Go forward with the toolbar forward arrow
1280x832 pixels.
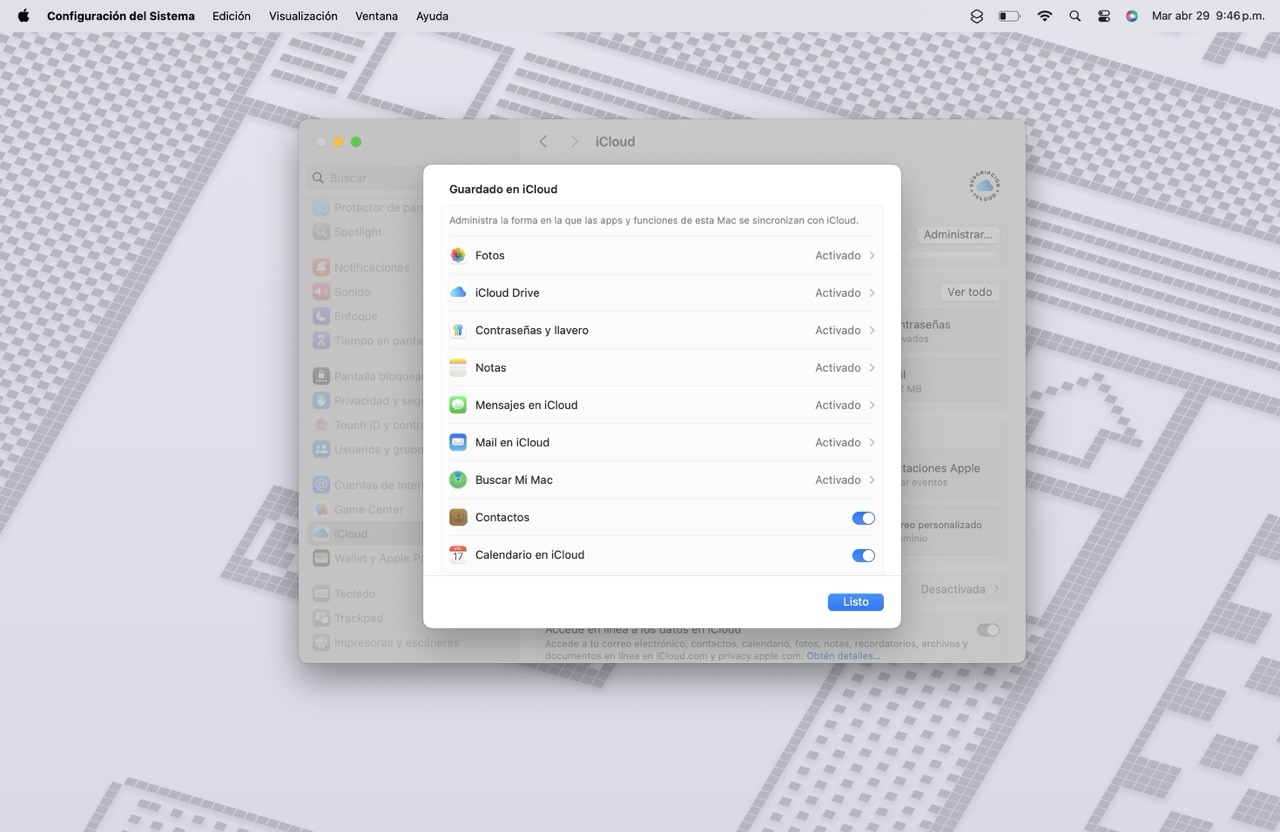[x=574, y=142]
